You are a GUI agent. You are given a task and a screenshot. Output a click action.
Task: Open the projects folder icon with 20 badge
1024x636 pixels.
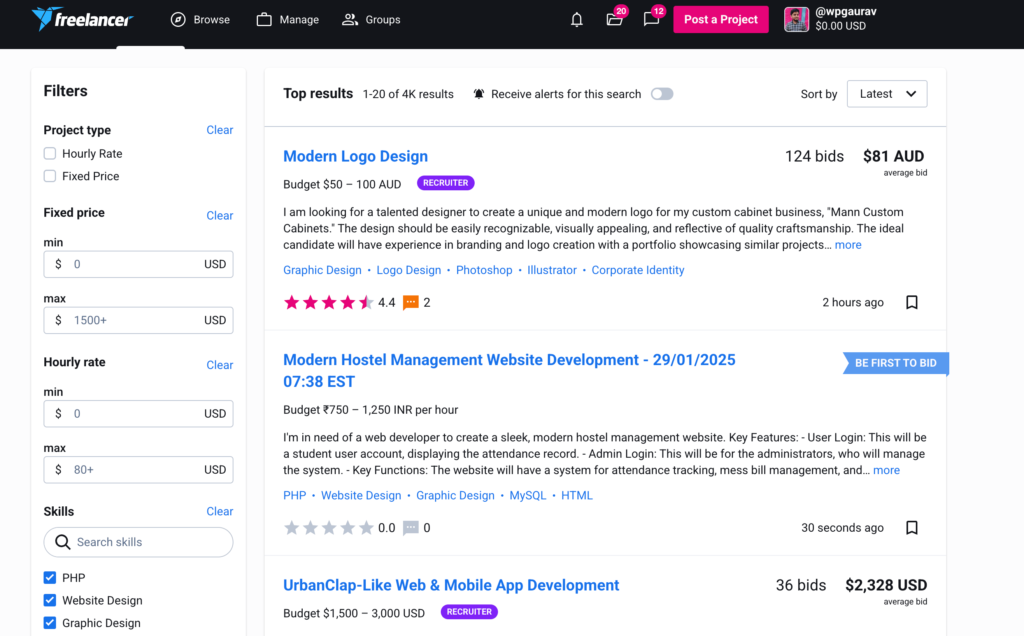[x=614, y=20]
